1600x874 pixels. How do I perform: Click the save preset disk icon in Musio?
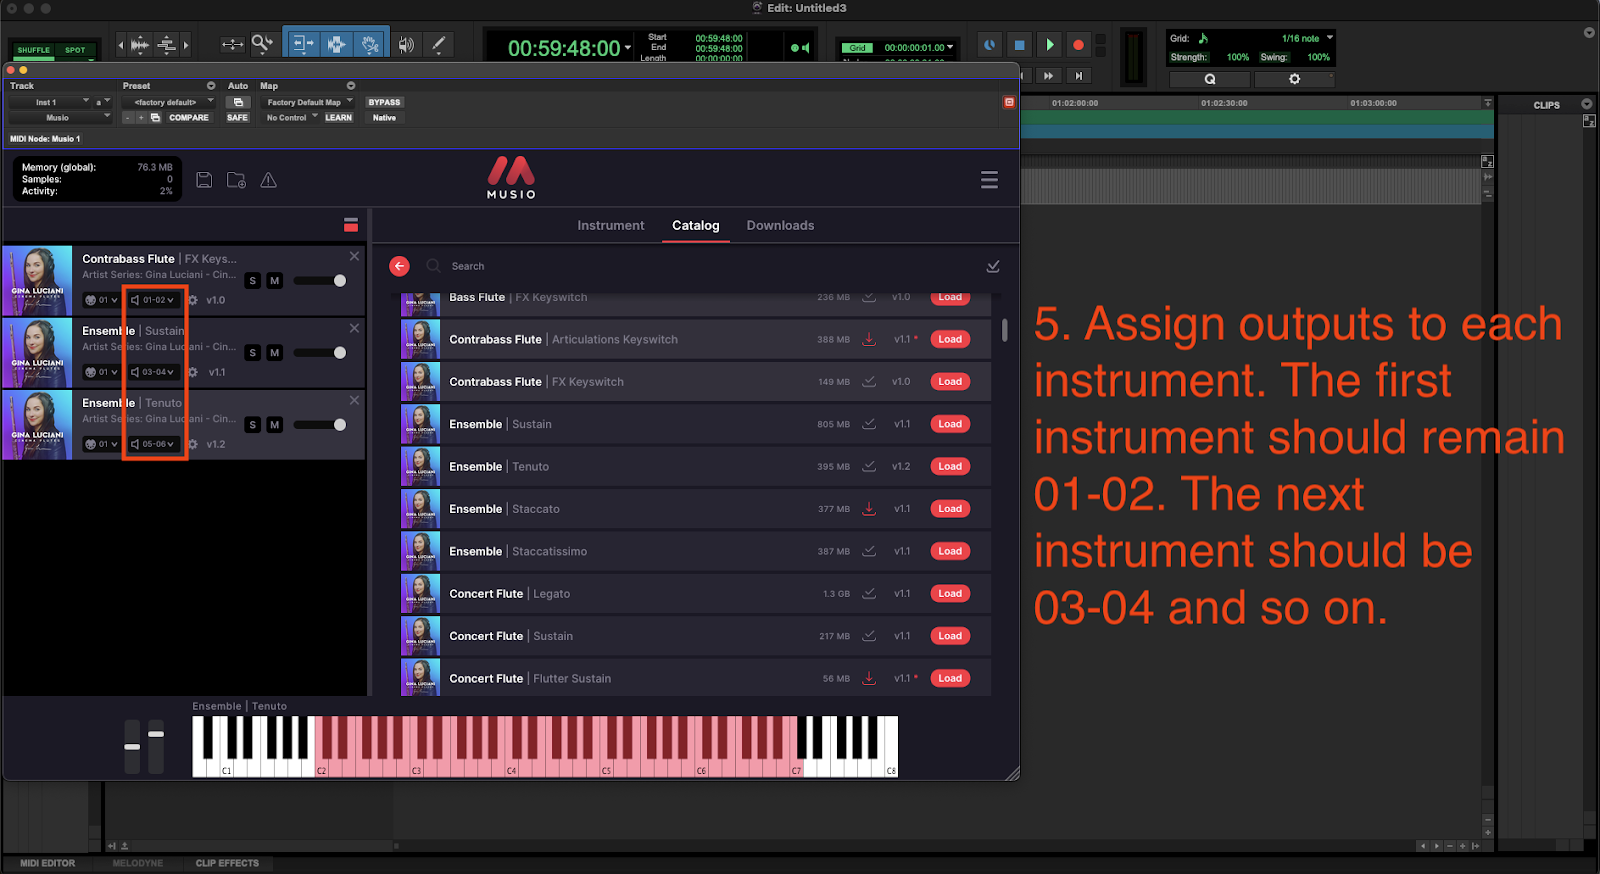(x=204, y=180)
